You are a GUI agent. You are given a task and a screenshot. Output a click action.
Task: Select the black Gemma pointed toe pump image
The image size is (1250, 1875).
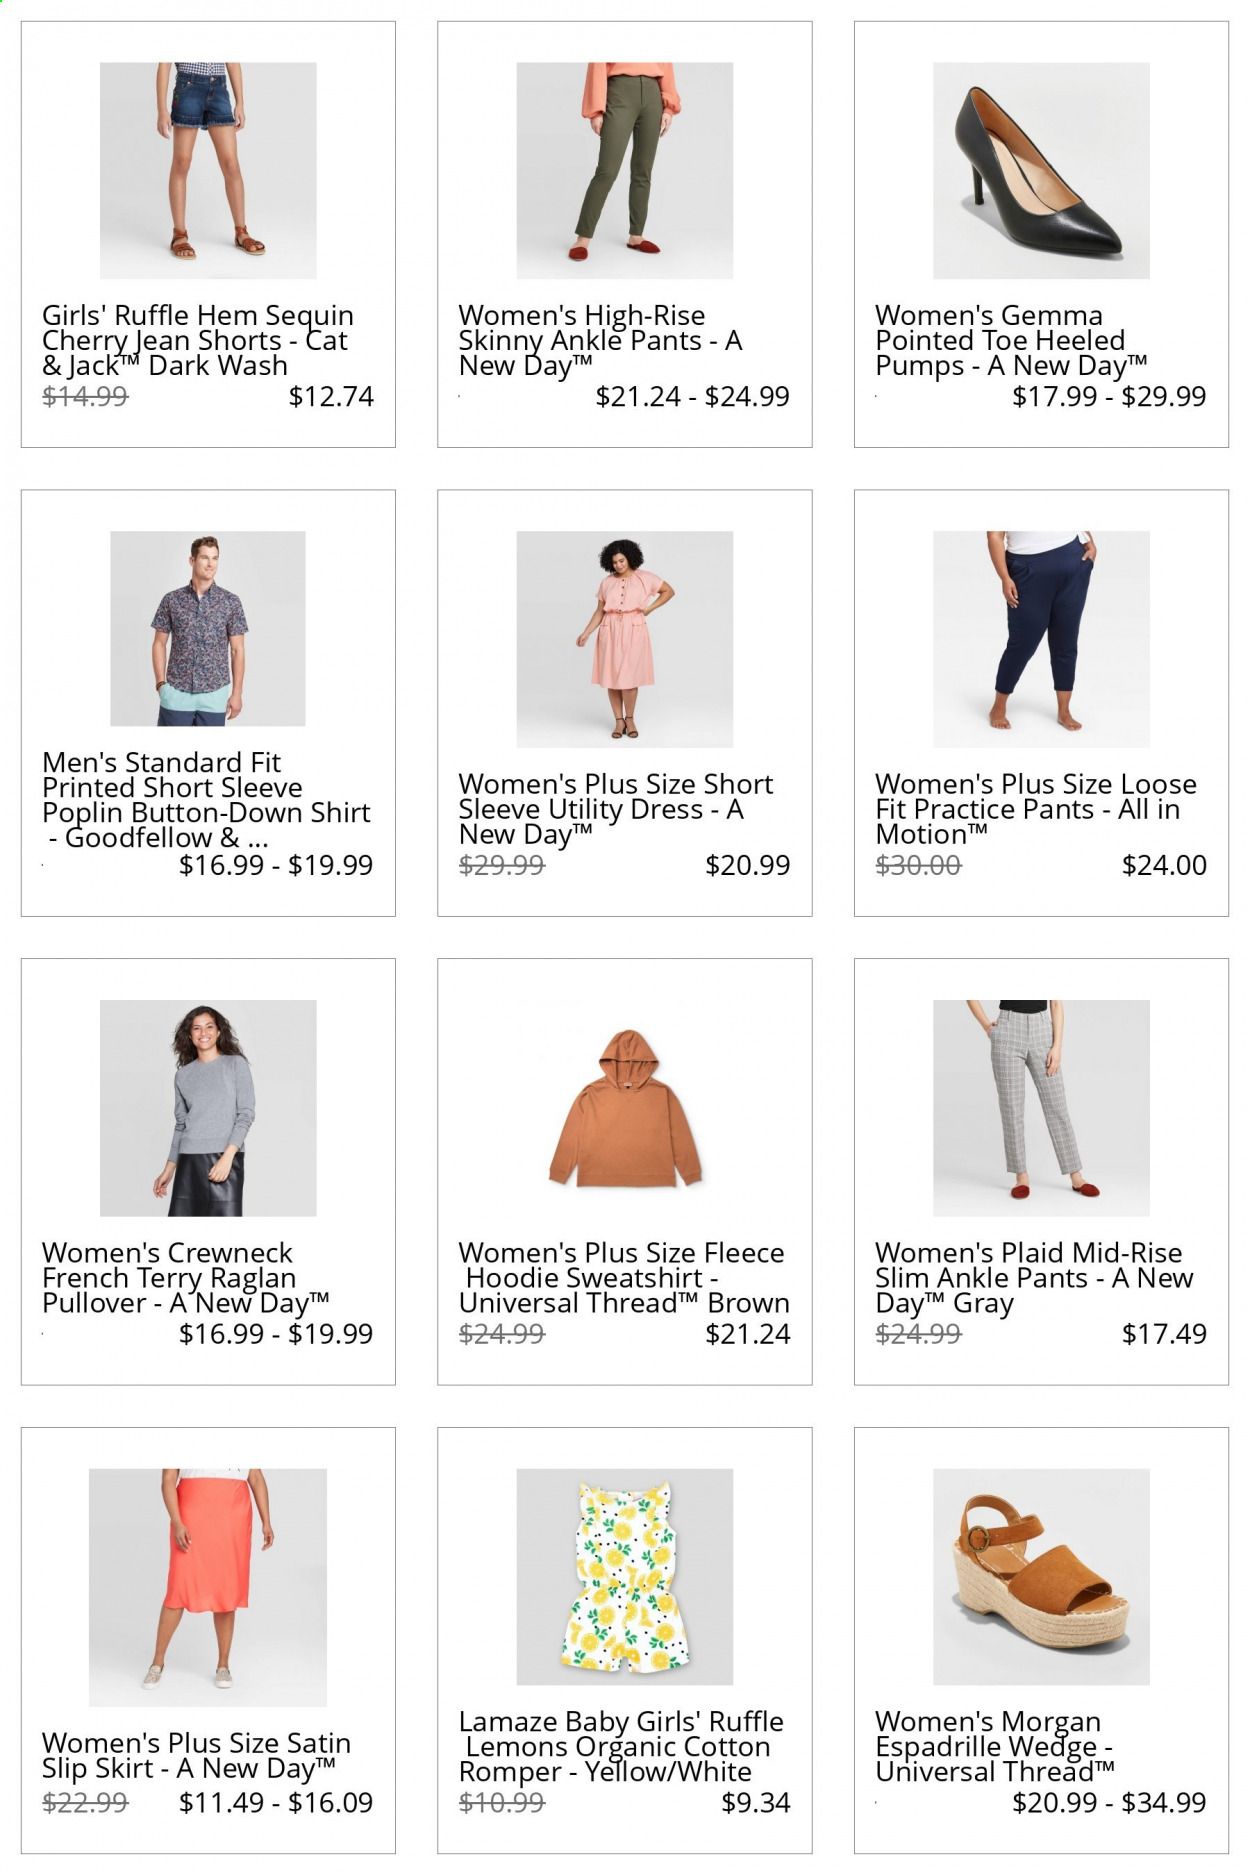1041,170
